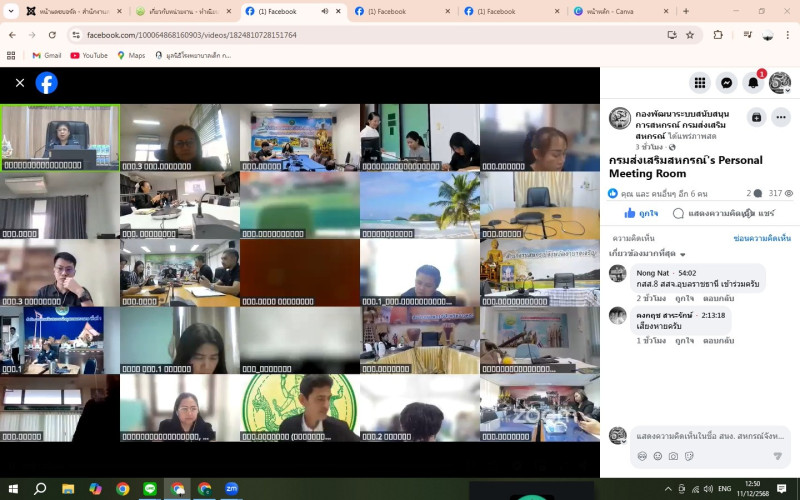Expand the comment sort order dropdown

point(646,254)
